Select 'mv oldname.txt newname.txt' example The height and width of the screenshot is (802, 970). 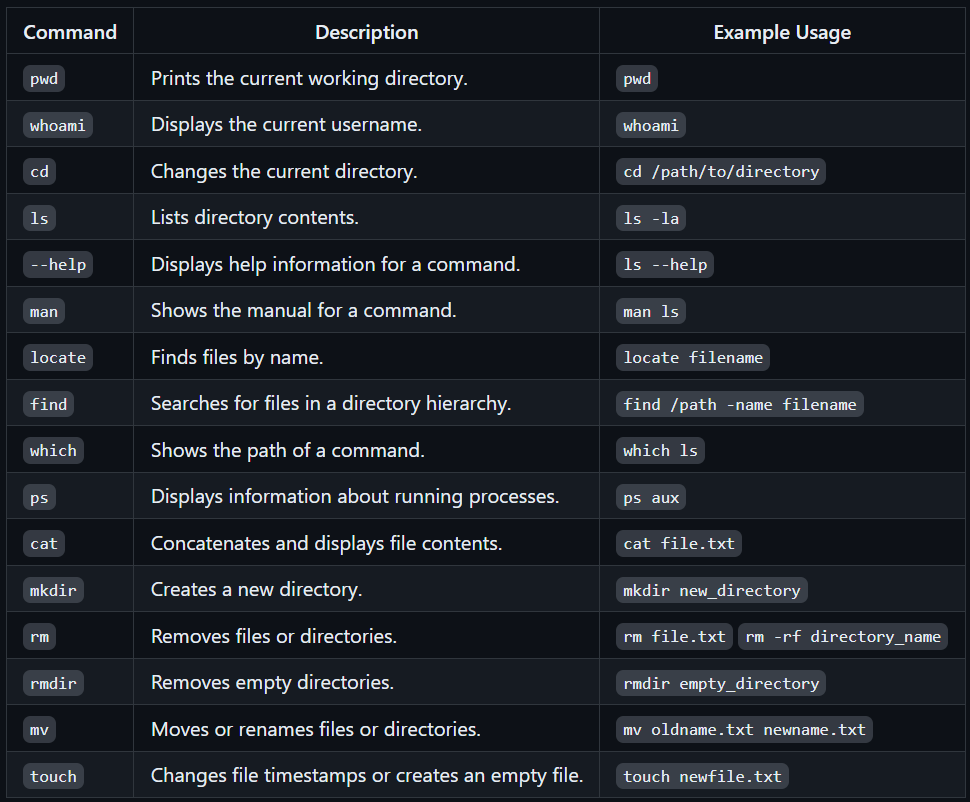(744, 730)
